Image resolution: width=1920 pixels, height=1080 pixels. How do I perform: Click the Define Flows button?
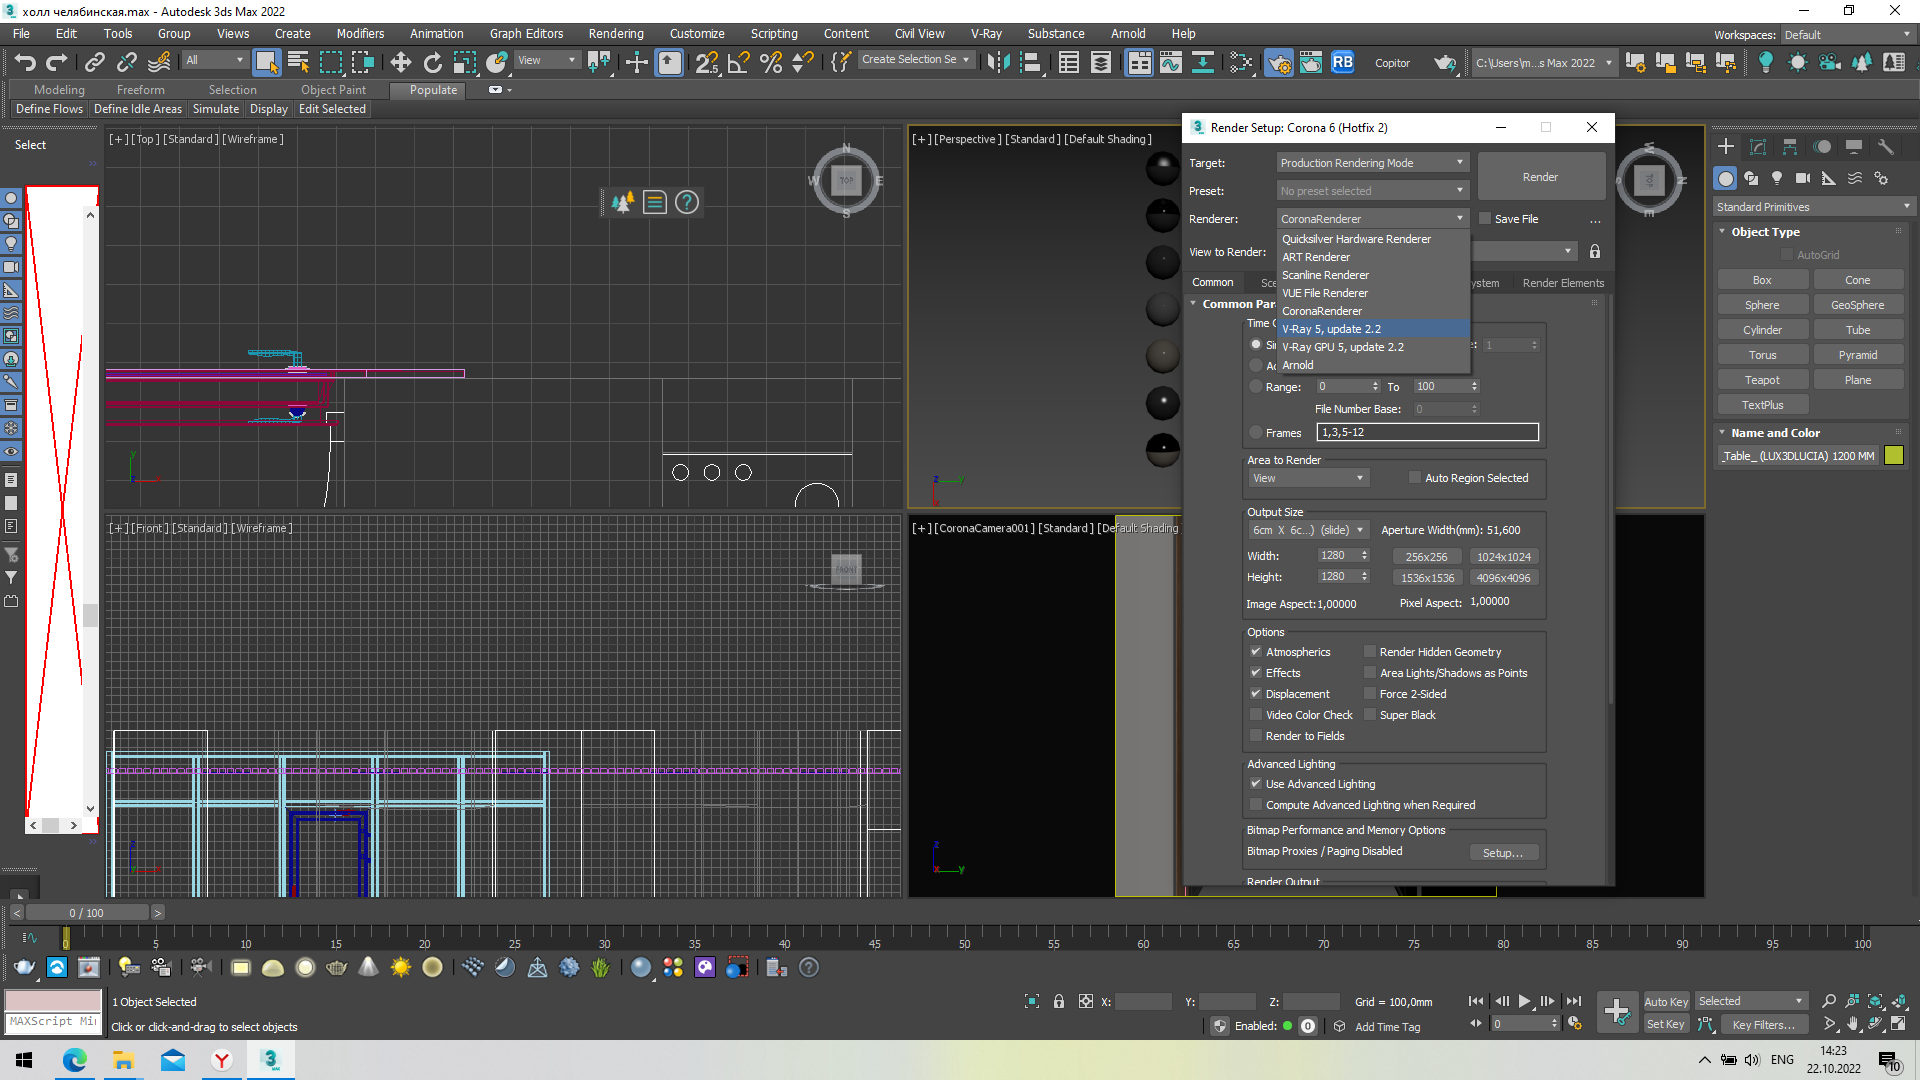(x=49, y=109)
